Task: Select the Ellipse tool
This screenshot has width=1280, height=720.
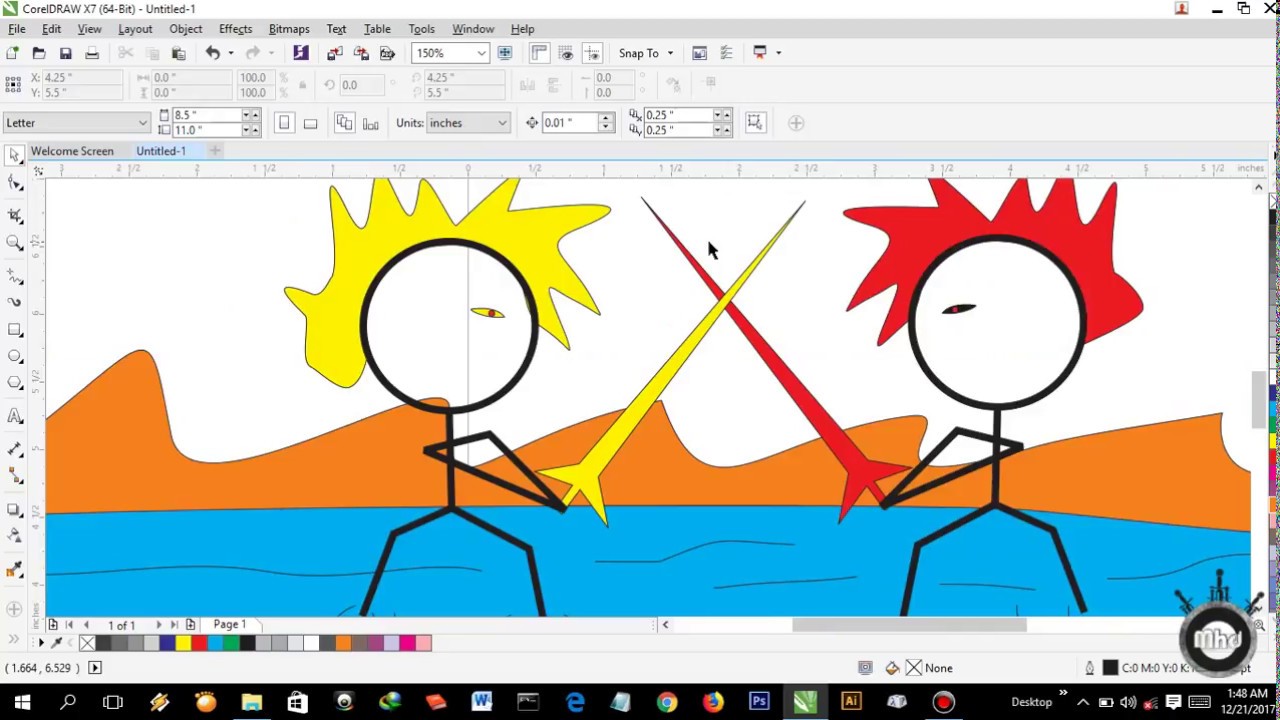Action: [x=14, y=356]
